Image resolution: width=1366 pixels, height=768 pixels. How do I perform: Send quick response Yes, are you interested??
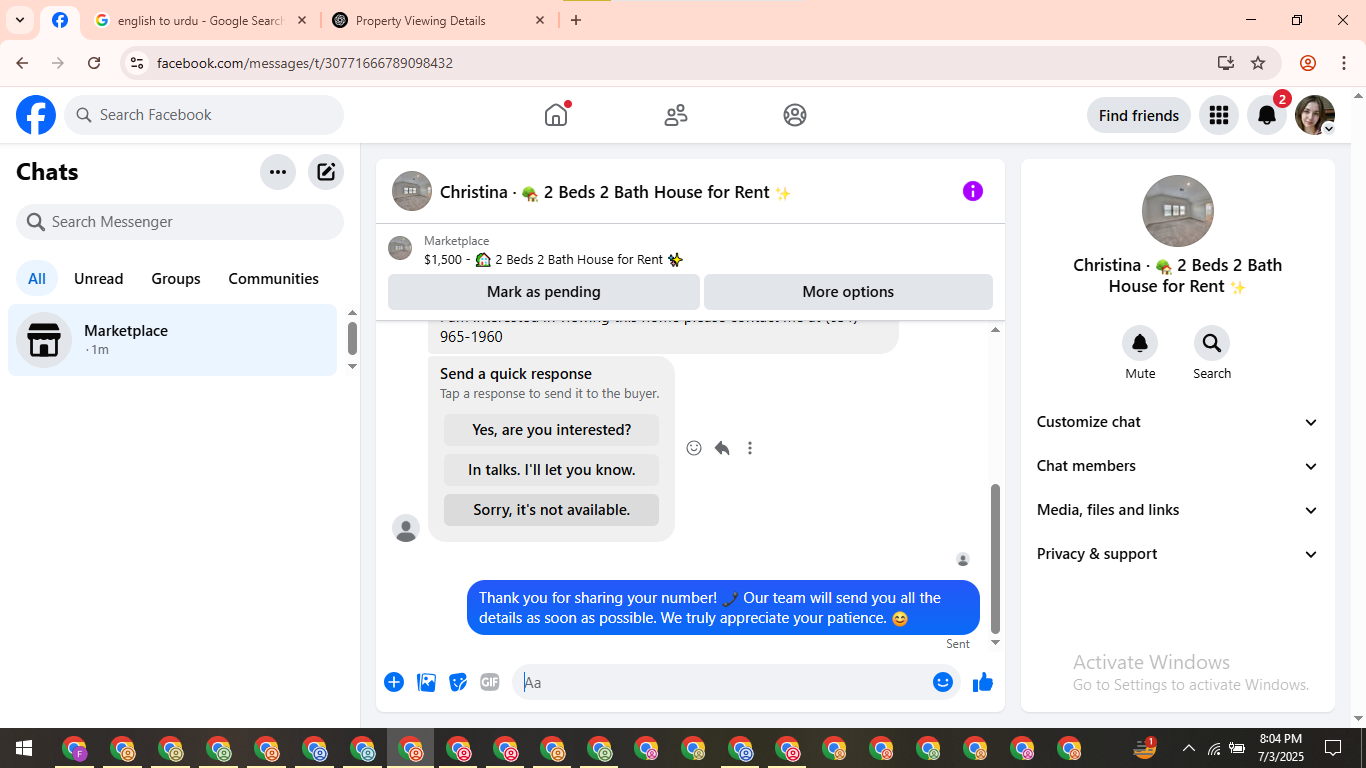pyautogui.click(x=551, y=430)
